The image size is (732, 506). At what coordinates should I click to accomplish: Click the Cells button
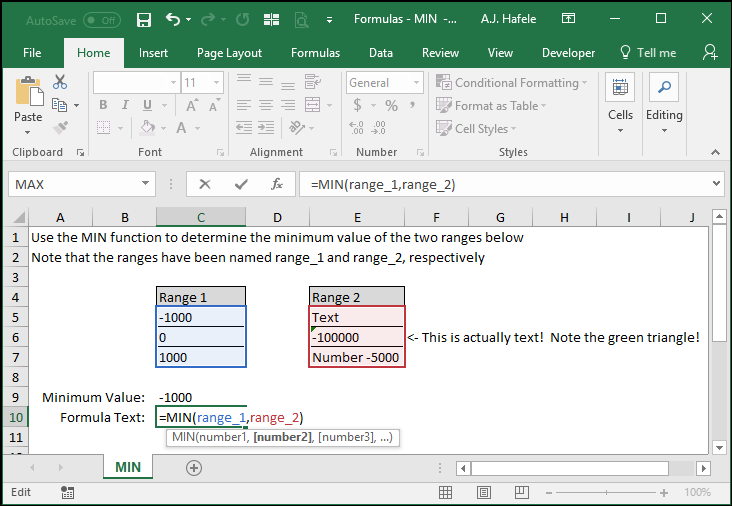point(620,104)
